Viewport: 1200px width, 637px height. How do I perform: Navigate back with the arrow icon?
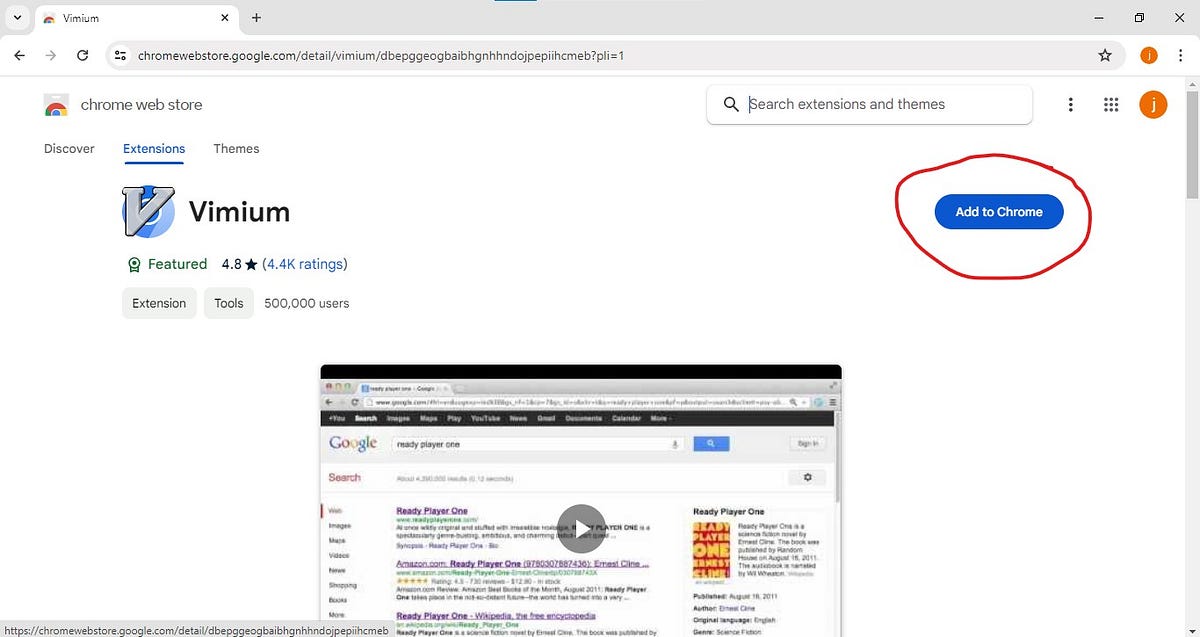[19, 55]
